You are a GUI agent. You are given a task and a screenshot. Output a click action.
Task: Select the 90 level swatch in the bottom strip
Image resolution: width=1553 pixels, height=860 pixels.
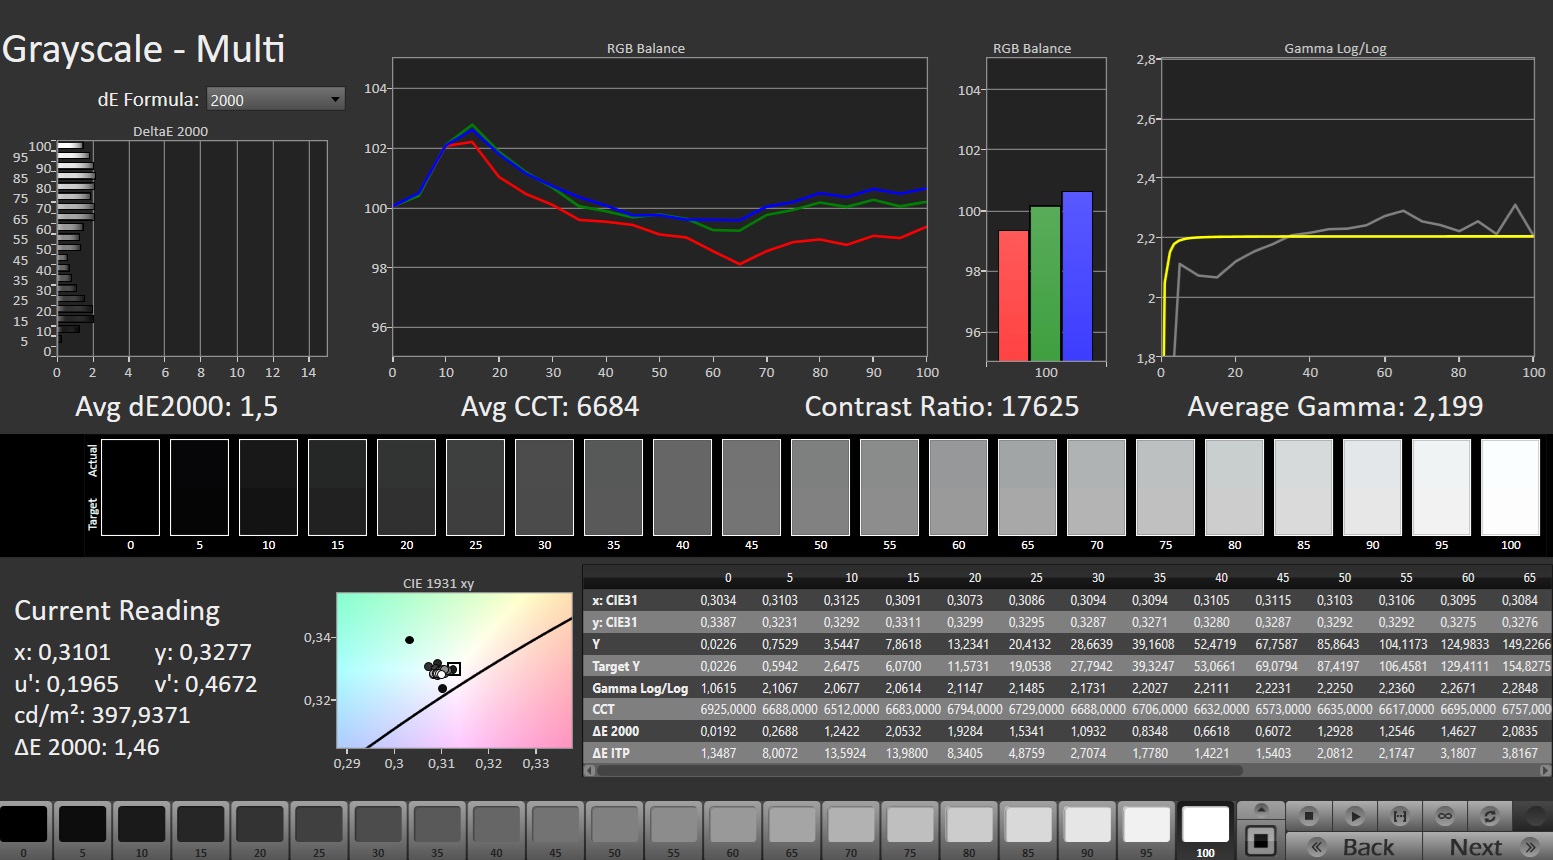coord(1087,824)
